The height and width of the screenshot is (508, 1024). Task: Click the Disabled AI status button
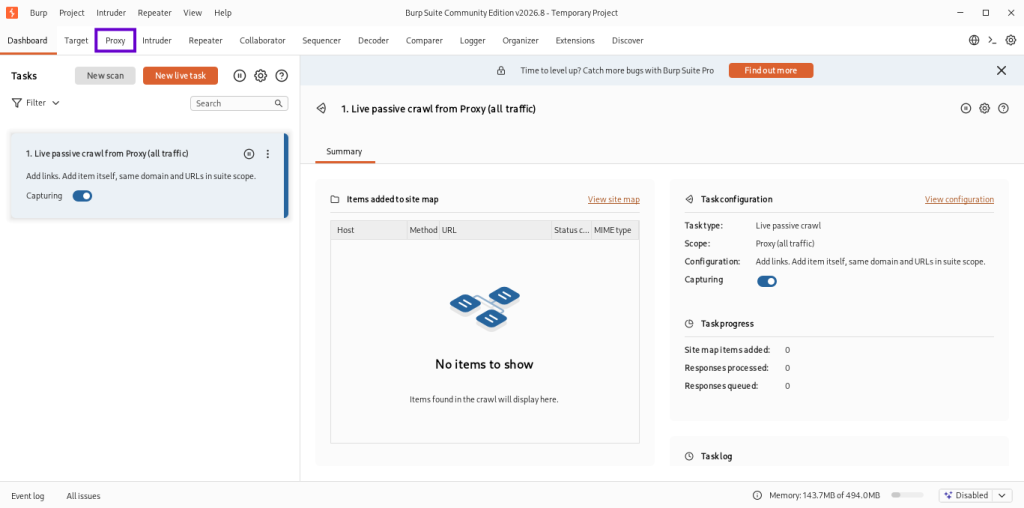coord(967,496)
